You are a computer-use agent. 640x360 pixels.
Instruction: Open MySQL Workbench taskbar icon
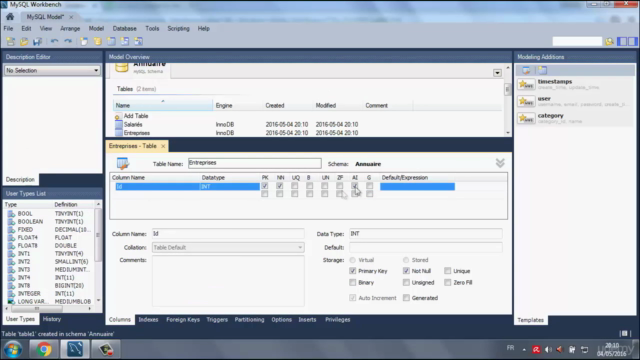(75, 349)
